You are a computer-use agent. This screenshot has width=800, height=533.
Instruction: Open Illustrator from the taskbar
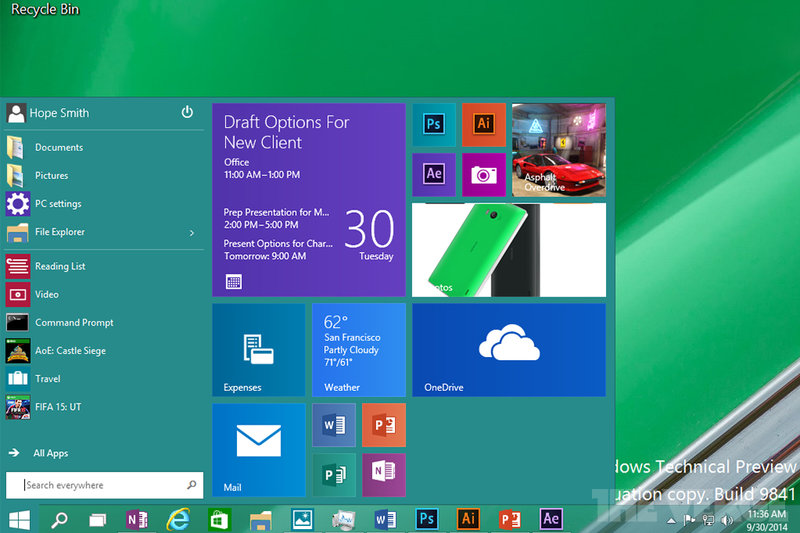[x=468, y=519]
